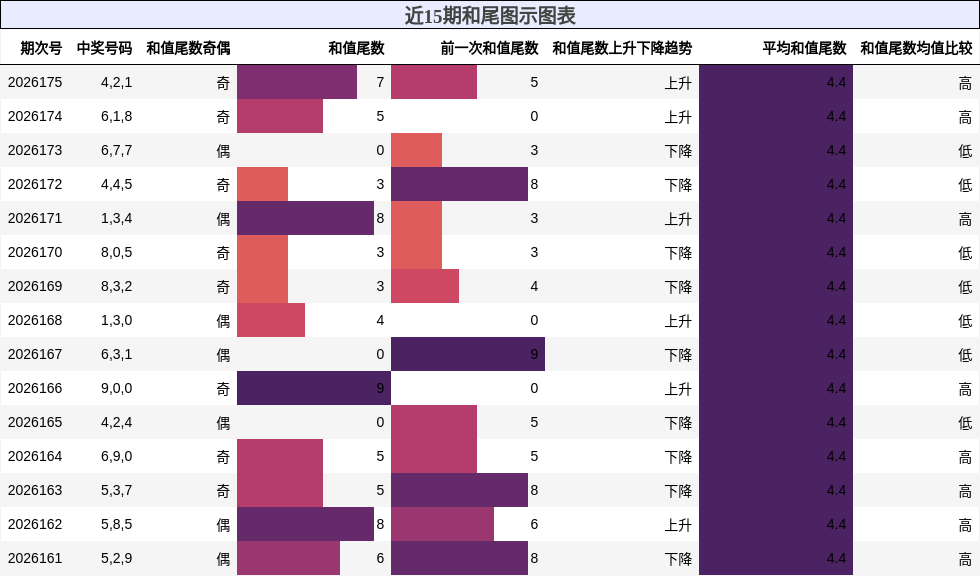Click winning numbers 6,9,0
Screen dimensions: 980x576
[x=116, y=457]
